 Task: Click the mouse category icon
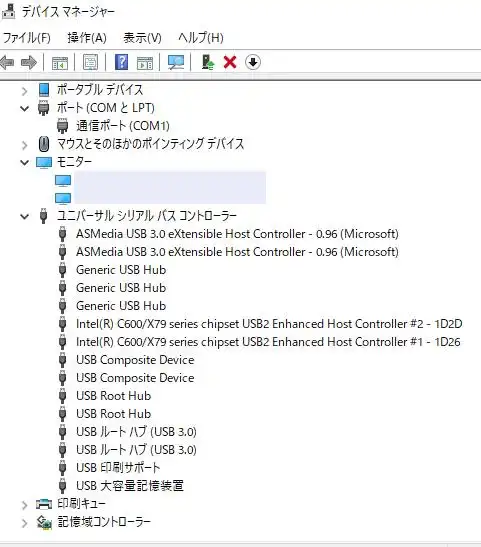point(44,144)
